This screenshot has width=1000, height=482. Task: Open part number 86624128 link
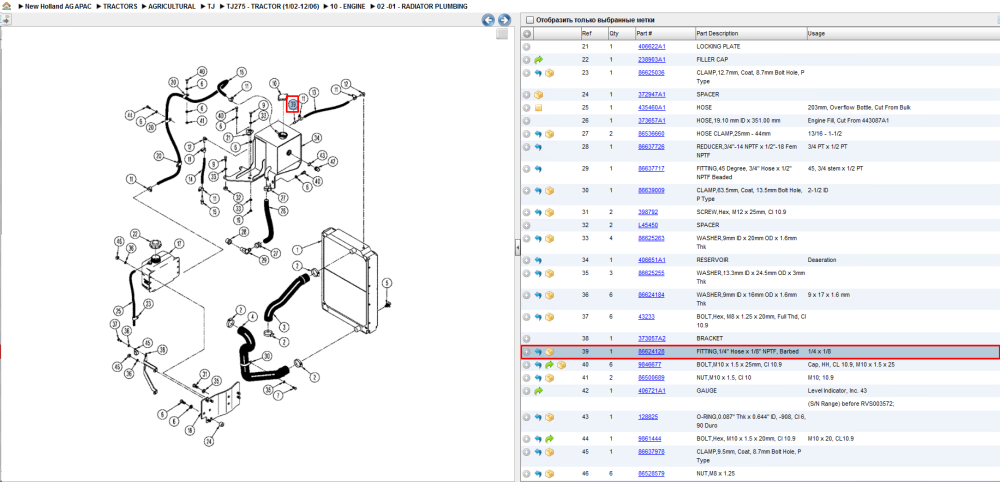click(x=651, y=351)
